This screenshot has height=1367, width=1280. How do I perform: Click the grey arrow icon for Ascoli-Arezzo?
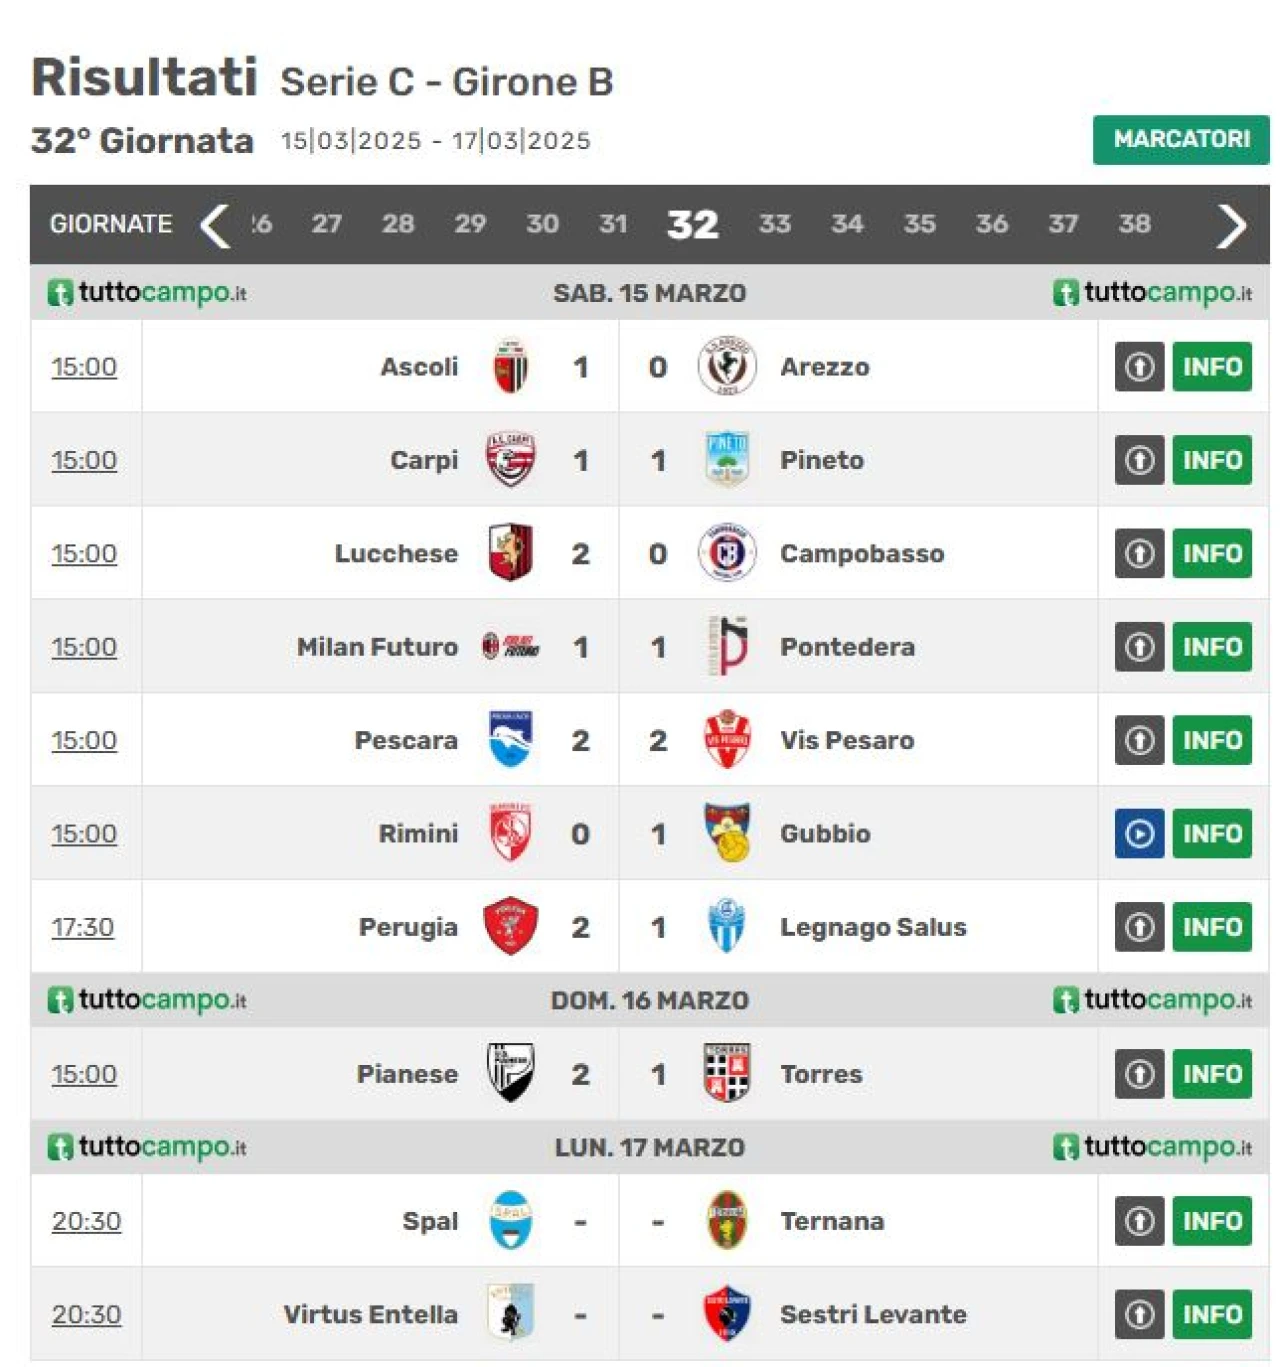pyautogui.click(x=1139, y=366)
